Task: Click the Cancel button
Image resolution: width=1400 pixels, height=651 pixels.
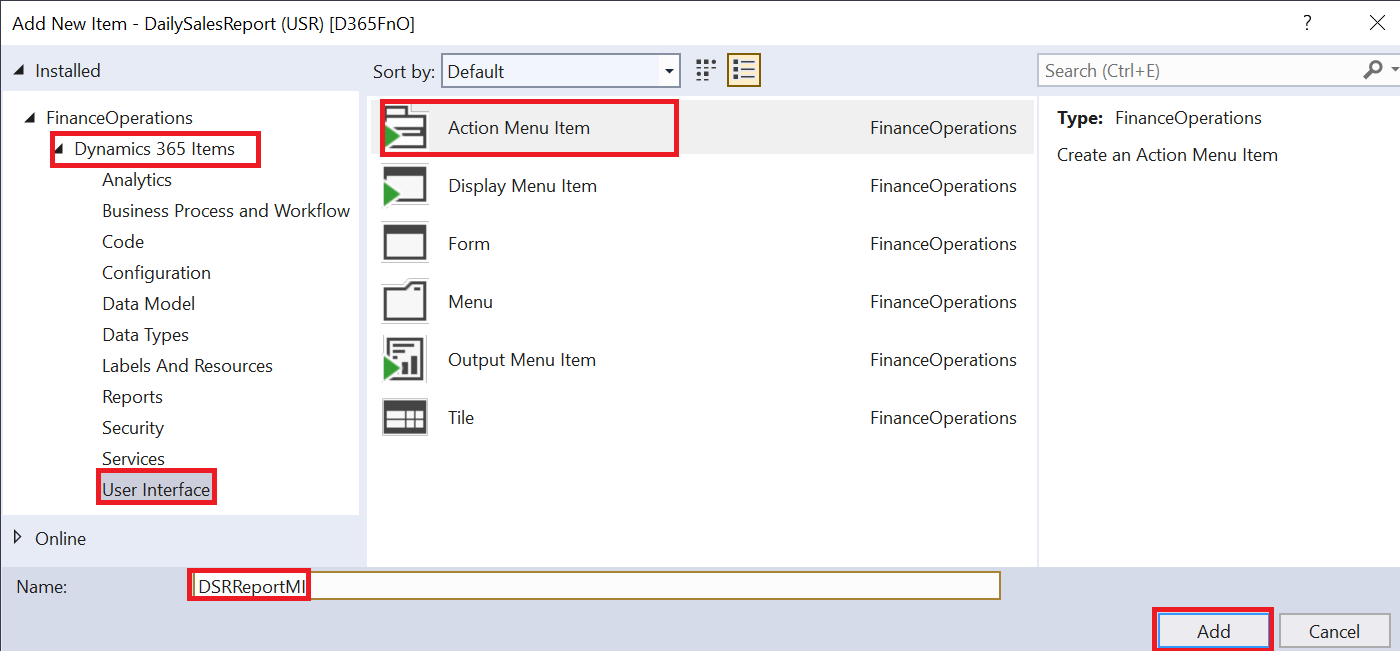Action: 1334,630
